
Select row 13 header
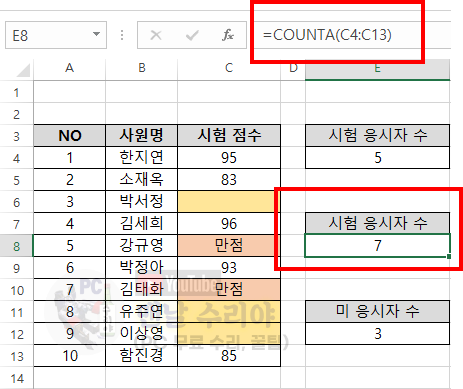[17, 356]
